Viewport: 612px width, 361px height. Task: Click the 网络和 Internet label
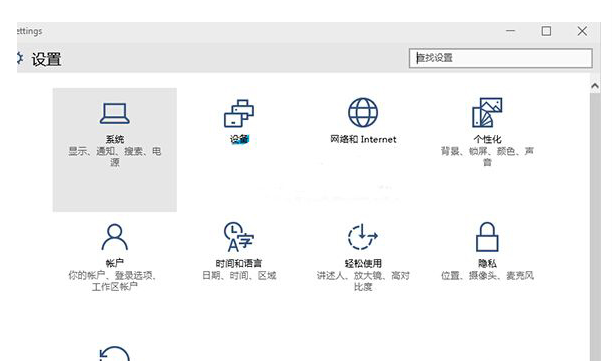(x=363, y=139)
